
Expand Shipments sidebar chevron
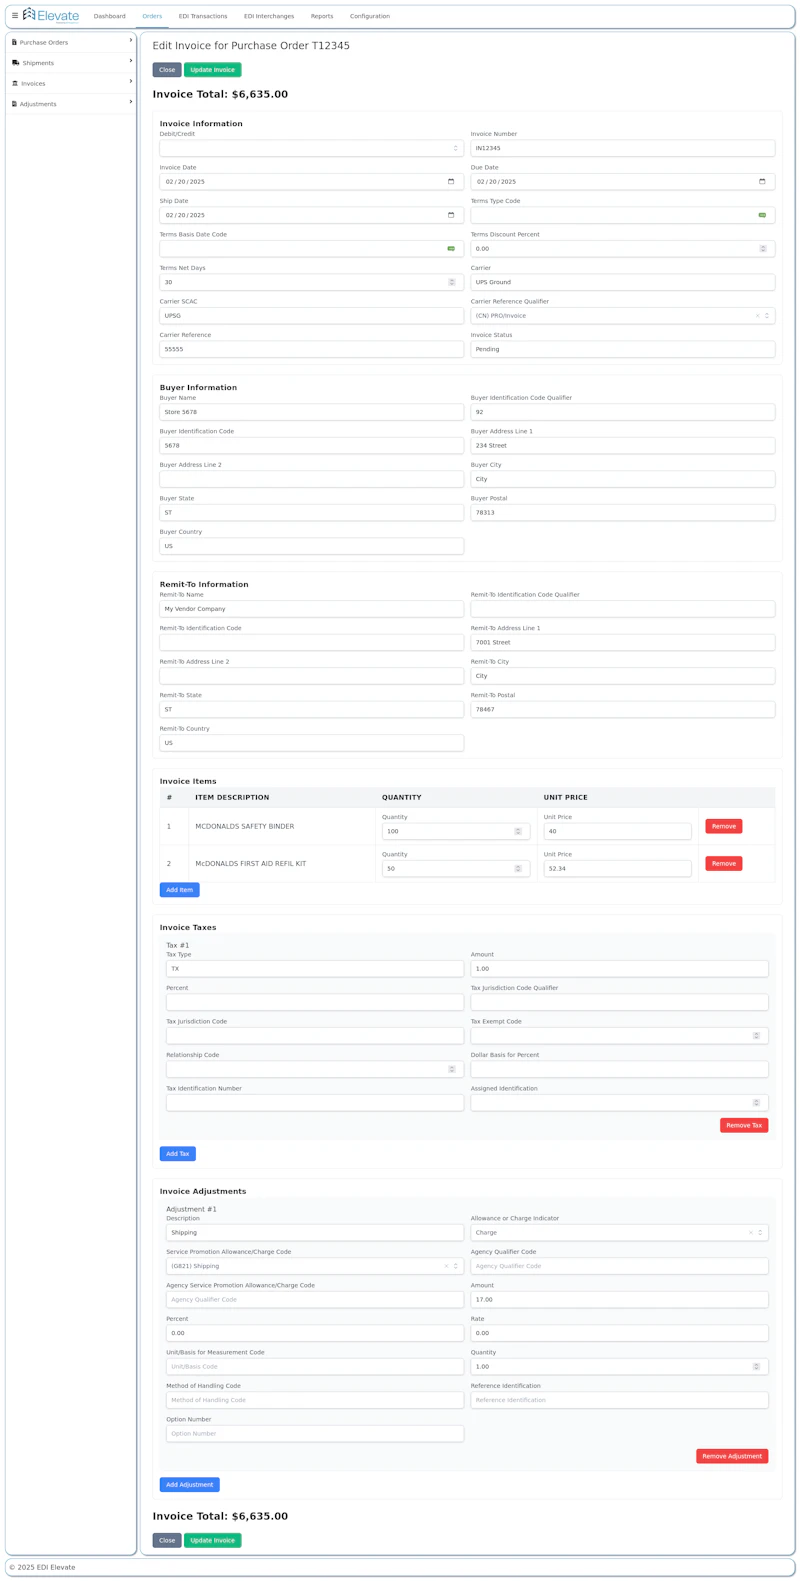[131, 61]
